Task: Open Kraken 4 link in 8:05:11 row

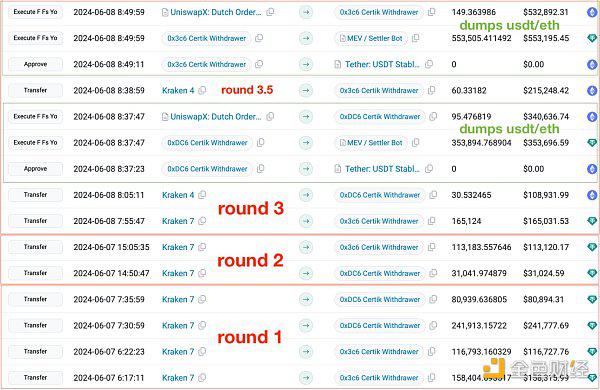Action: [178, 195]
